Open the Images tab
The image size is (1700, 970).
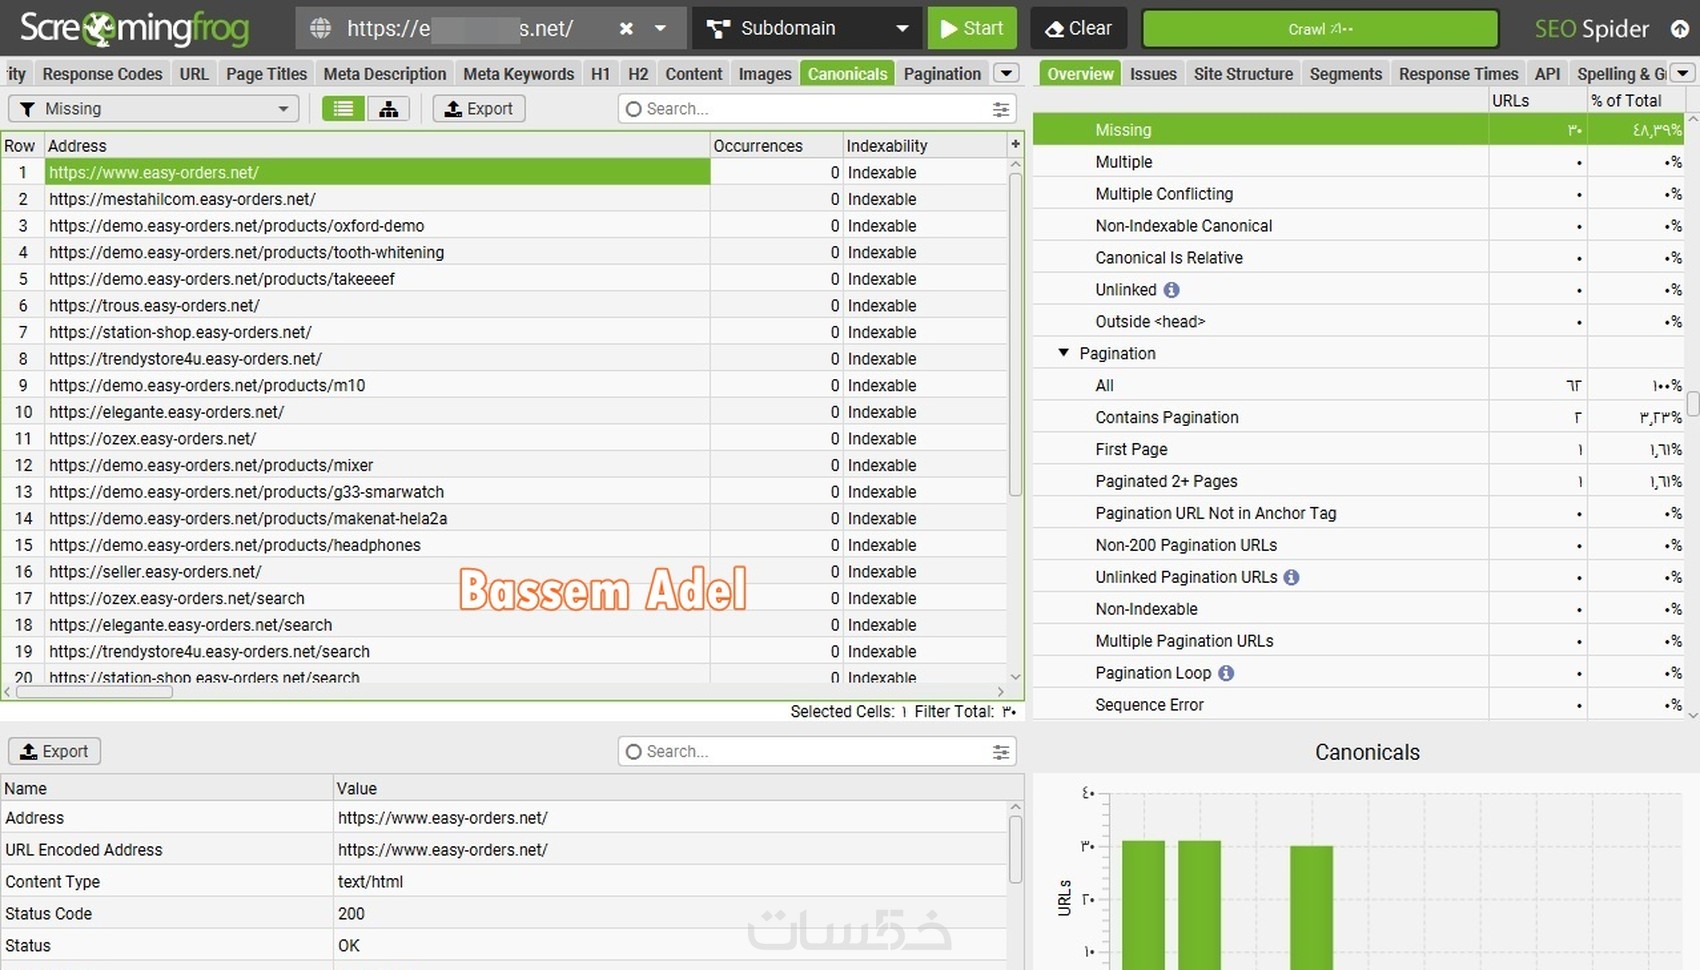point(765,73)
